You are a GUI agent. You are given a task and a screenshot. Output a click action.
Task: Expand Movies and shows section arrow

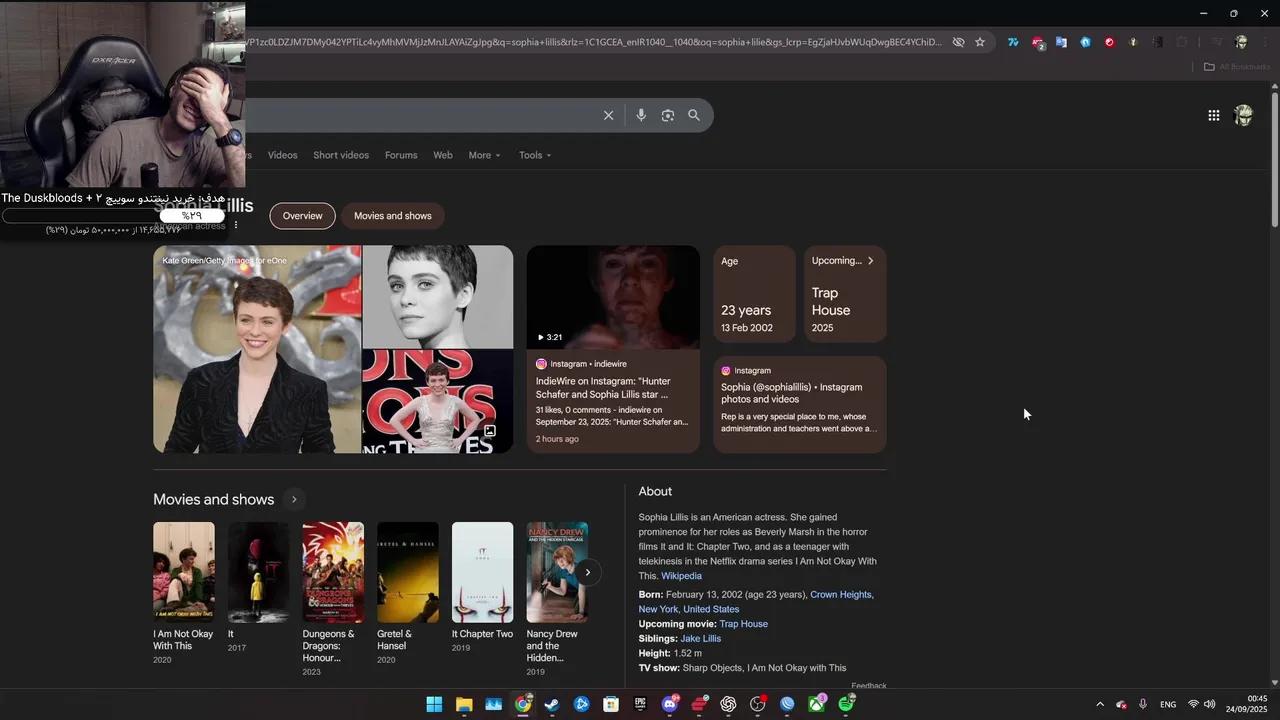(294, 499)
